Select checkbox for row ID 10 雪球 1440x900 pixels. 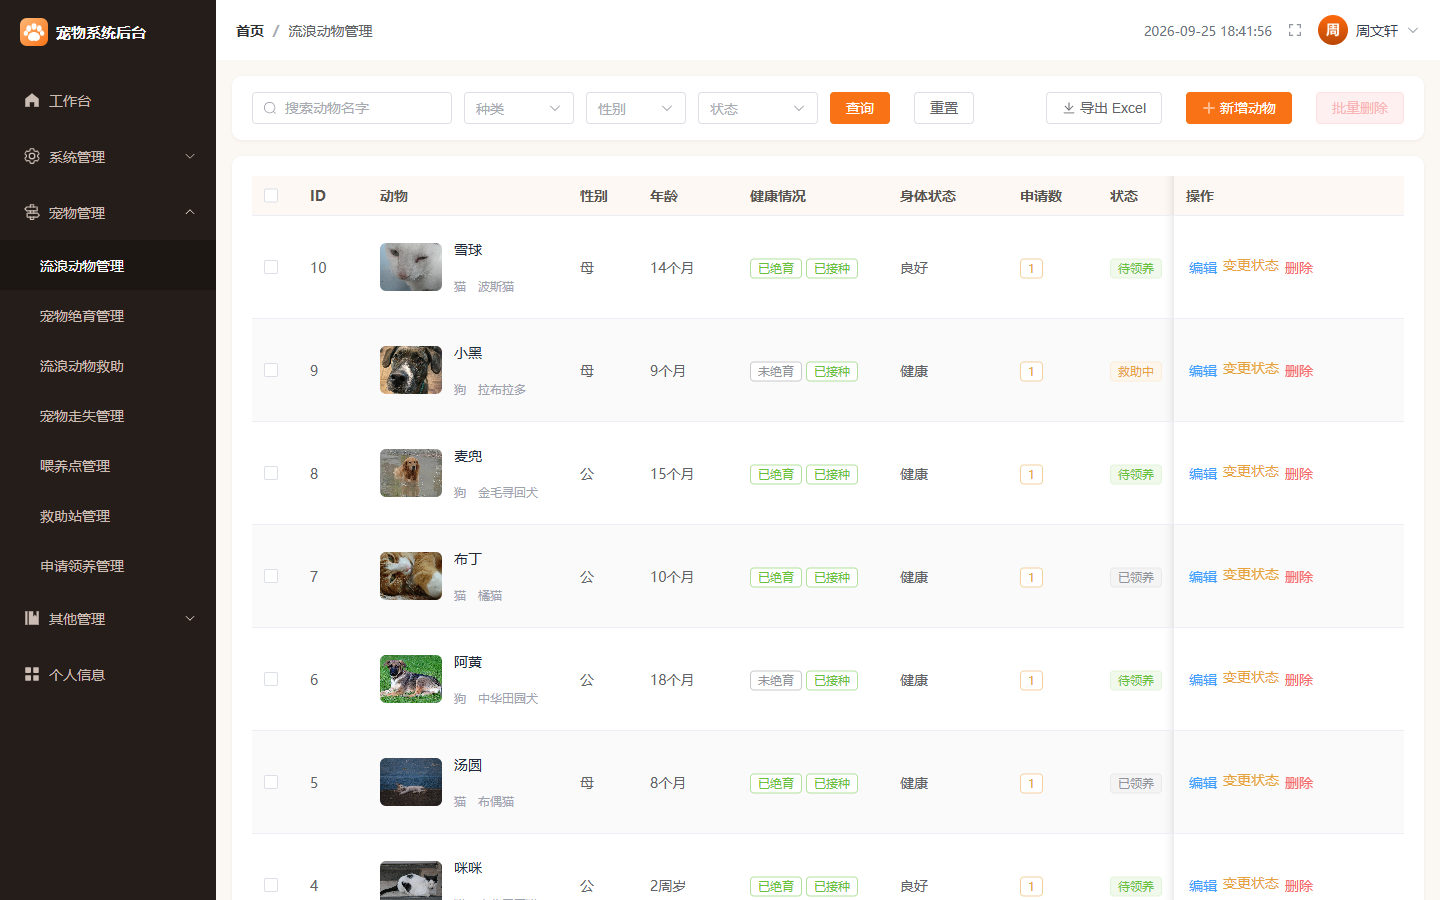point(271,267)
